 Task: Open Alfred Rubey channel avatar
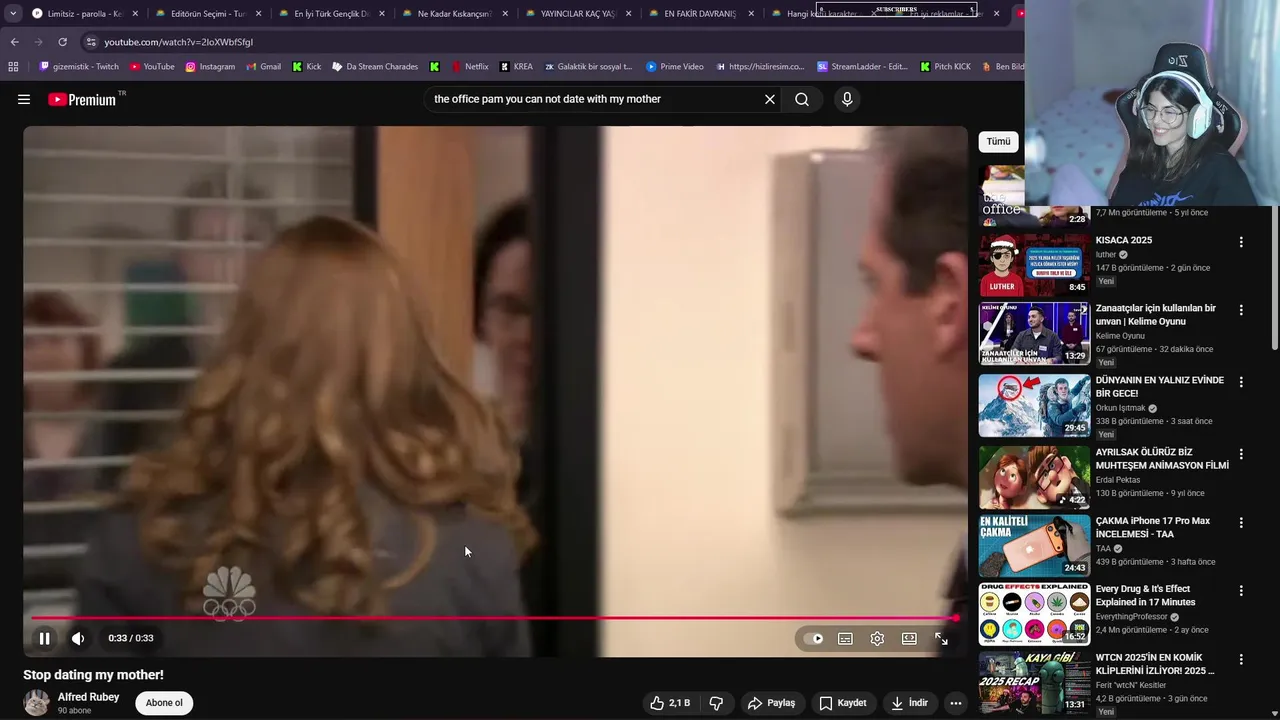click(x=37, y=703)
